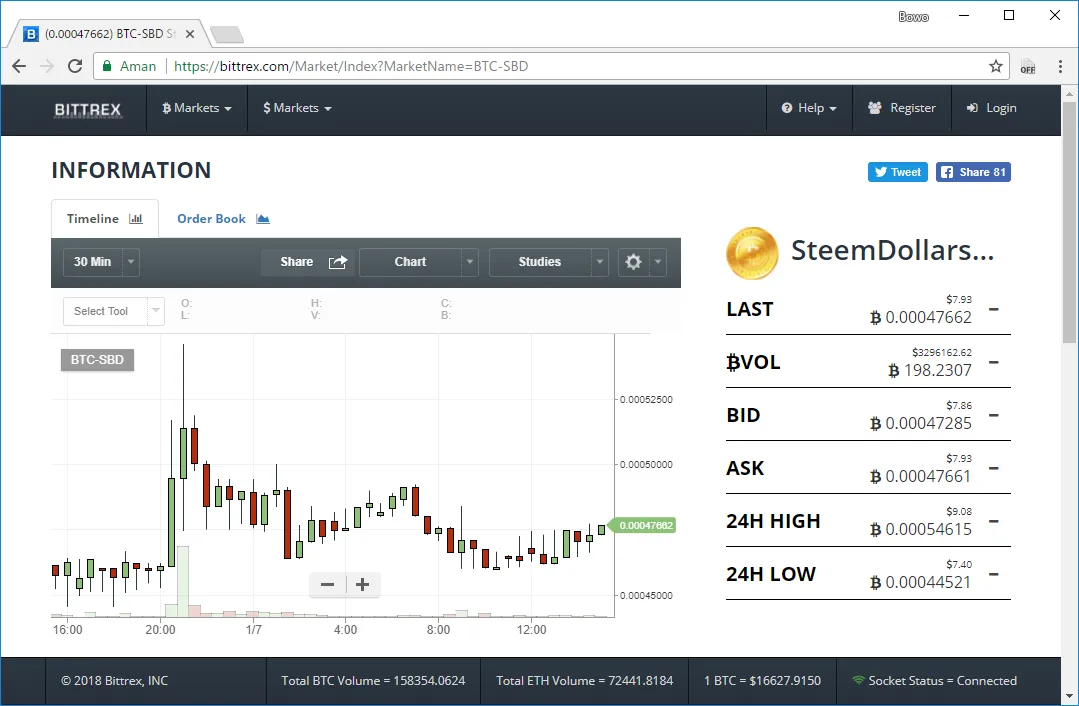Viewport: 1079px width, 706px height.
Task: Click the 24H HIGH value 0.00054615
Action: (x=921, y=529)
